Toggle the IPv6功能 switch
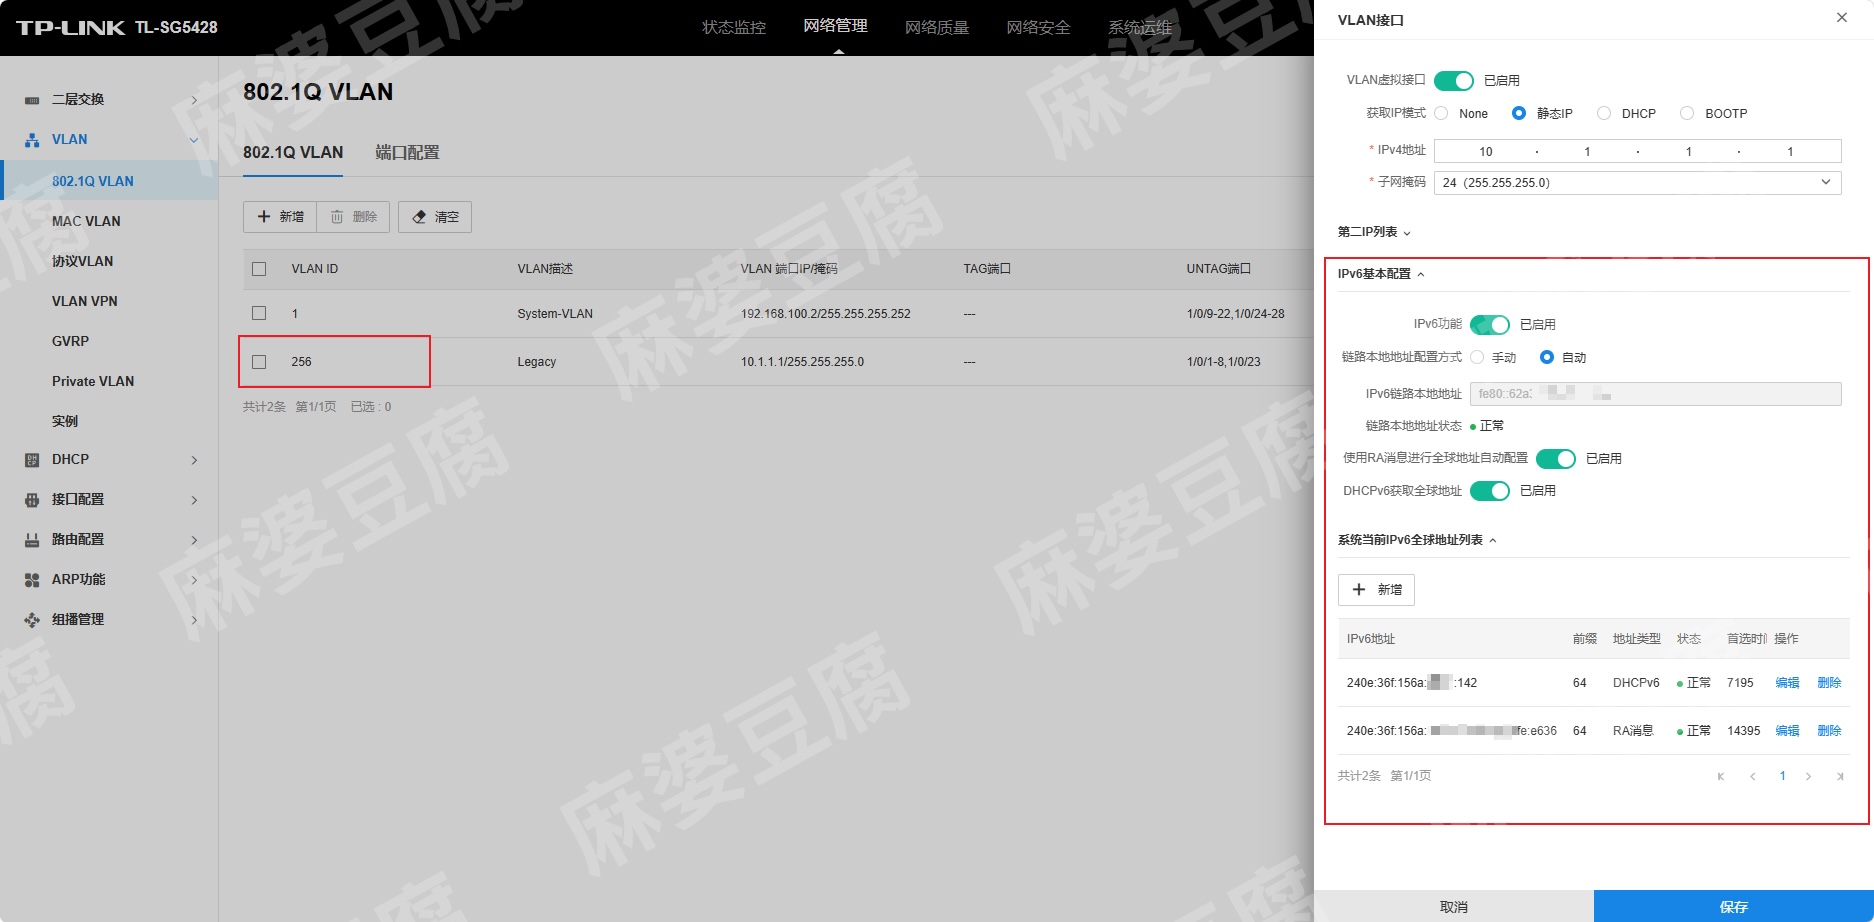The height and width of the screenshot is (922, 1874). pos(1490,325)
